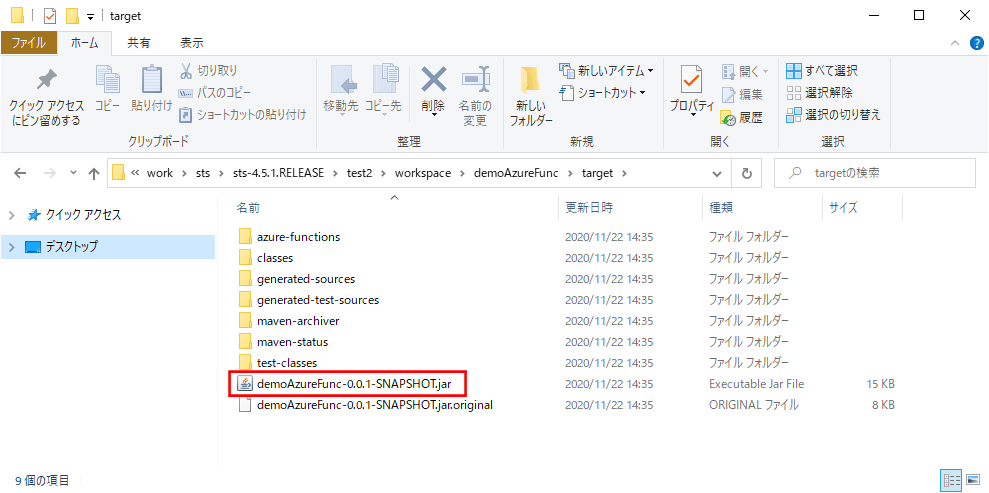Open Shortcut (ショートカット) dropdown
989x493 pixels.
point(603,93)
